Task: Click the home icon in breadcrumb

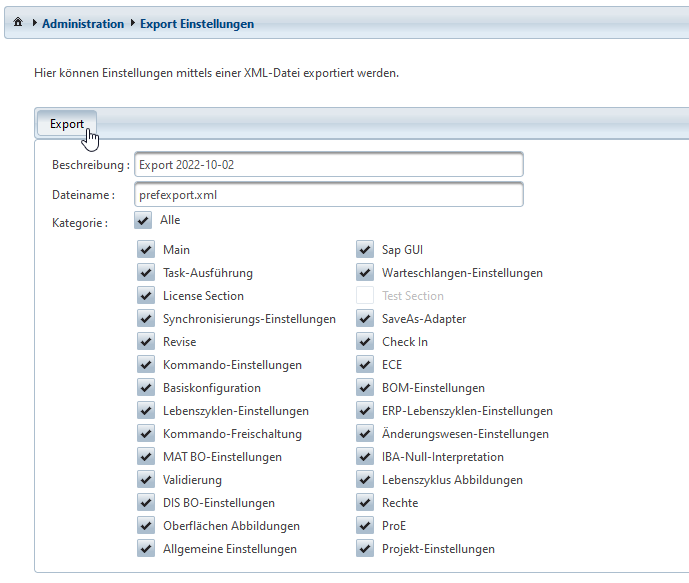Action: point(17,23)
